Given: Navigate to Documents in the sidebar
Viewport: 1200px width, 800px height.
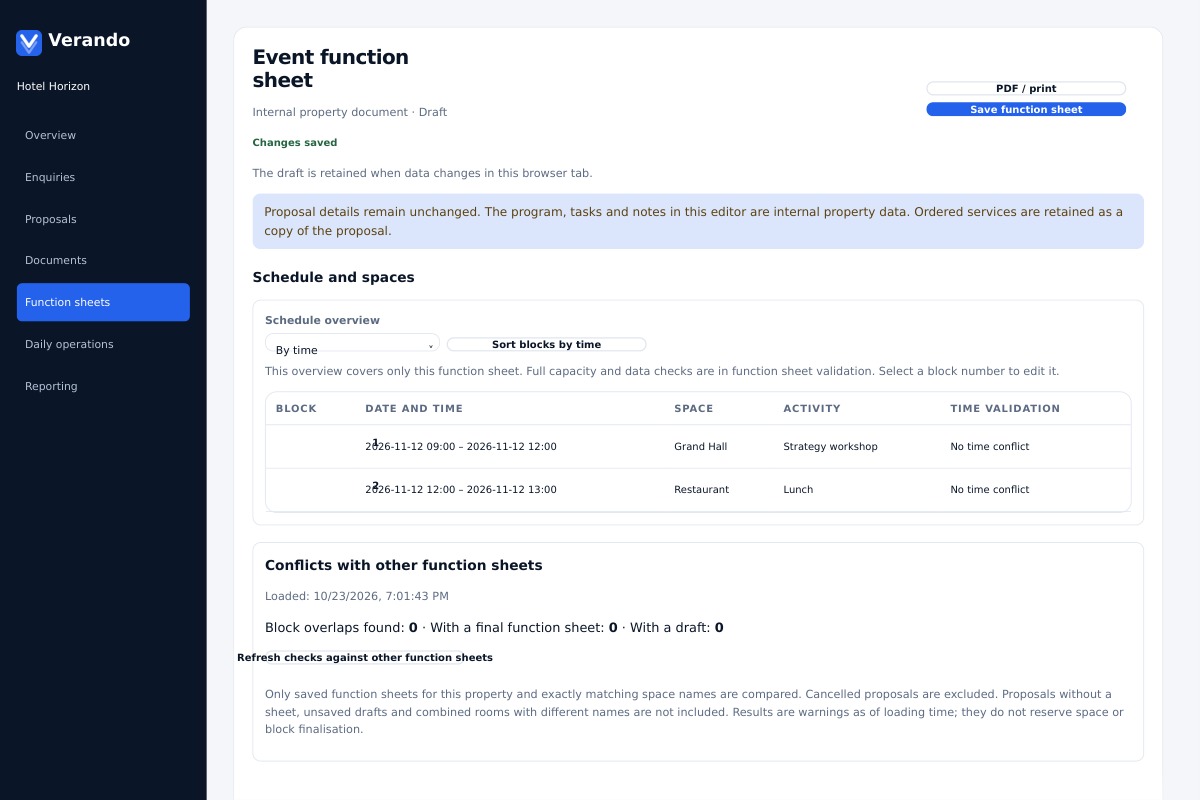Looking at the screenshot, I should 103,260.
